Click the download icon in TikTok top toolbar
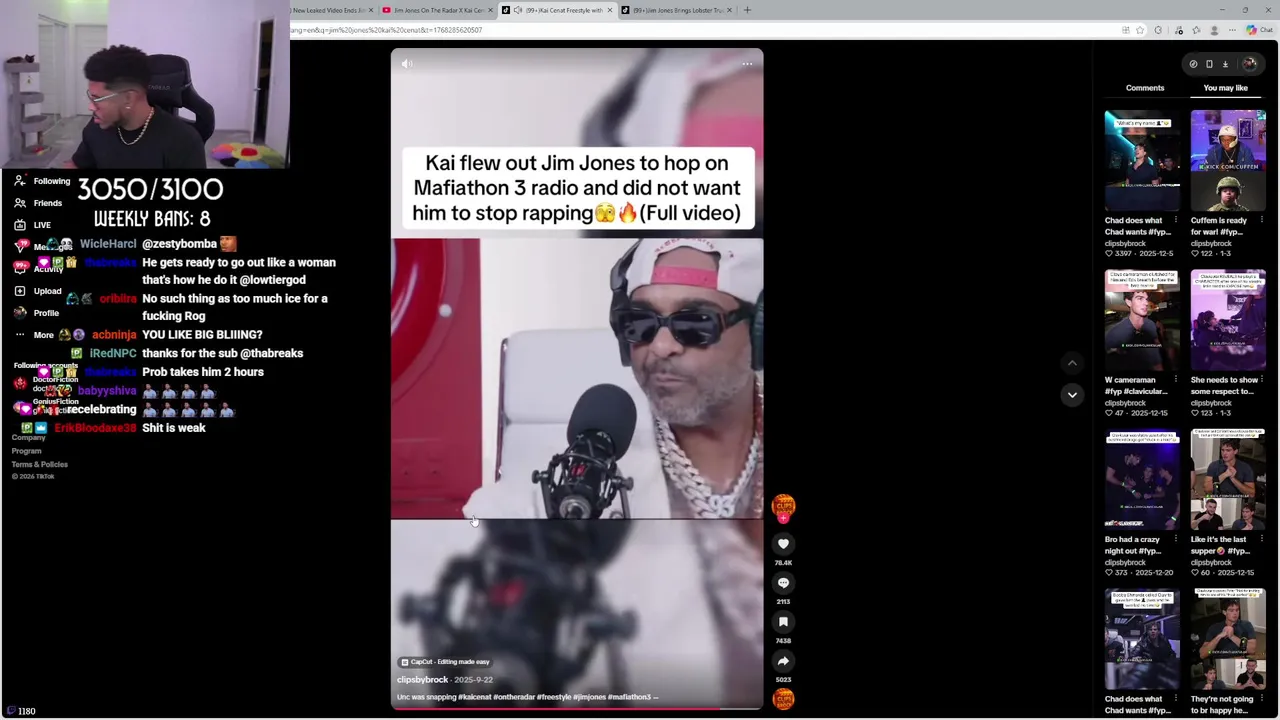Image resolution: width=1280 pixels, height=720 pixels. point(1225,64)
